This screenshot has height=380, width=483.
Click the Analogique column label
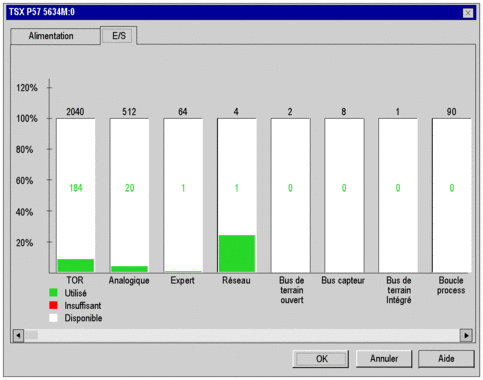click(129, 281)
